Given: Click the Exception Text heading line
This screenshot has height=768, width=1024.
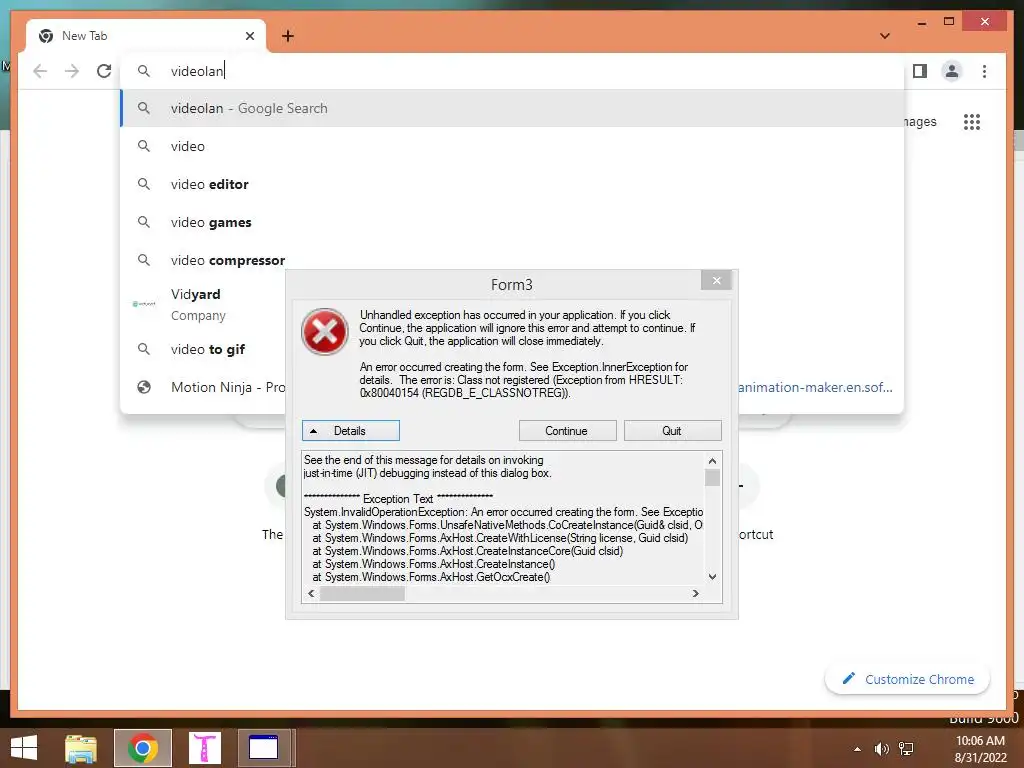Looking at the screenshot, I should tap(398, 498).
